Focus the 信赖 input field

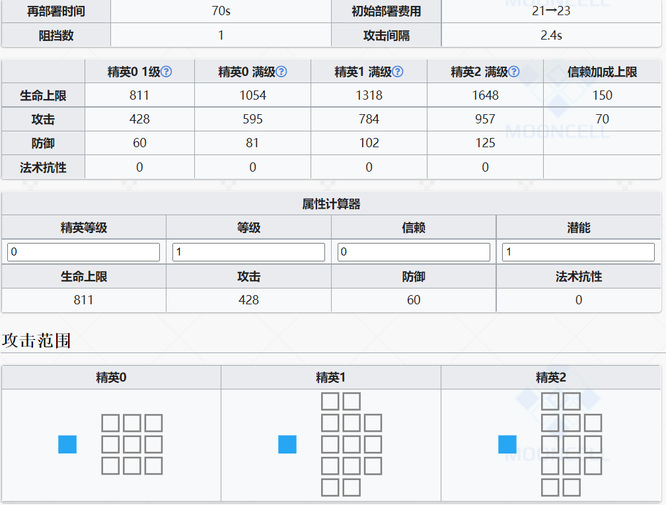[x=413, y=252]
